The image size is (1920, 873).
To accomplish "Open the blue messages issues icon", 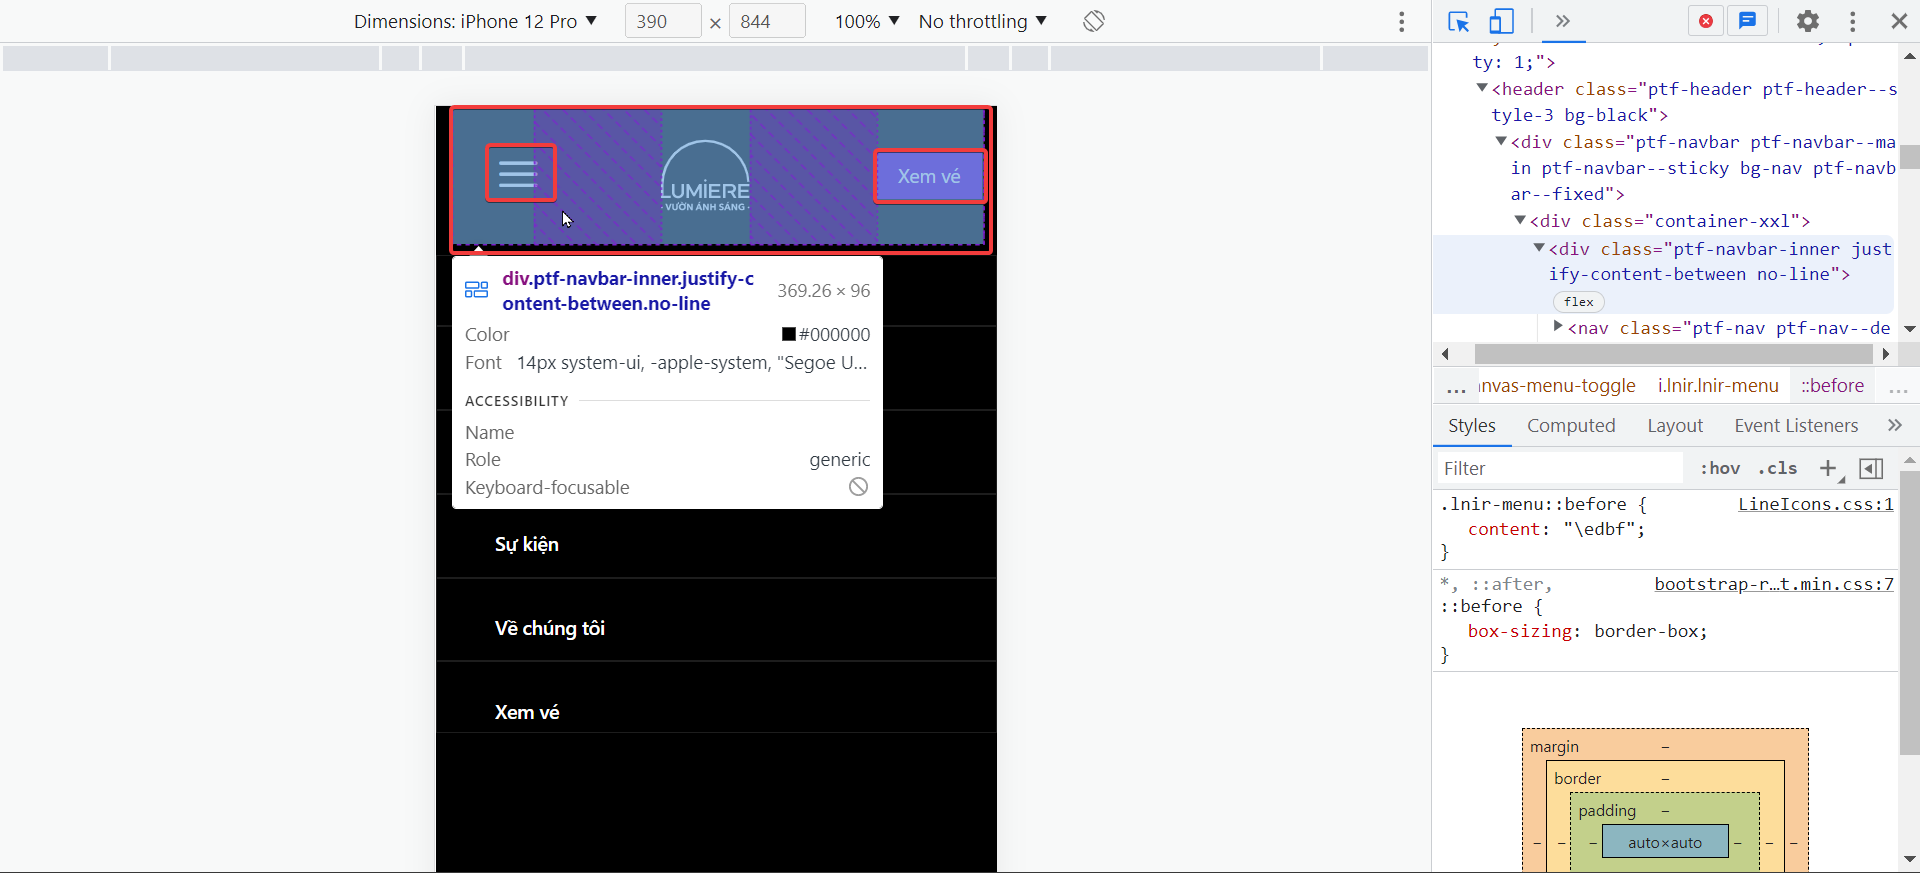I will click(1747, 21).
